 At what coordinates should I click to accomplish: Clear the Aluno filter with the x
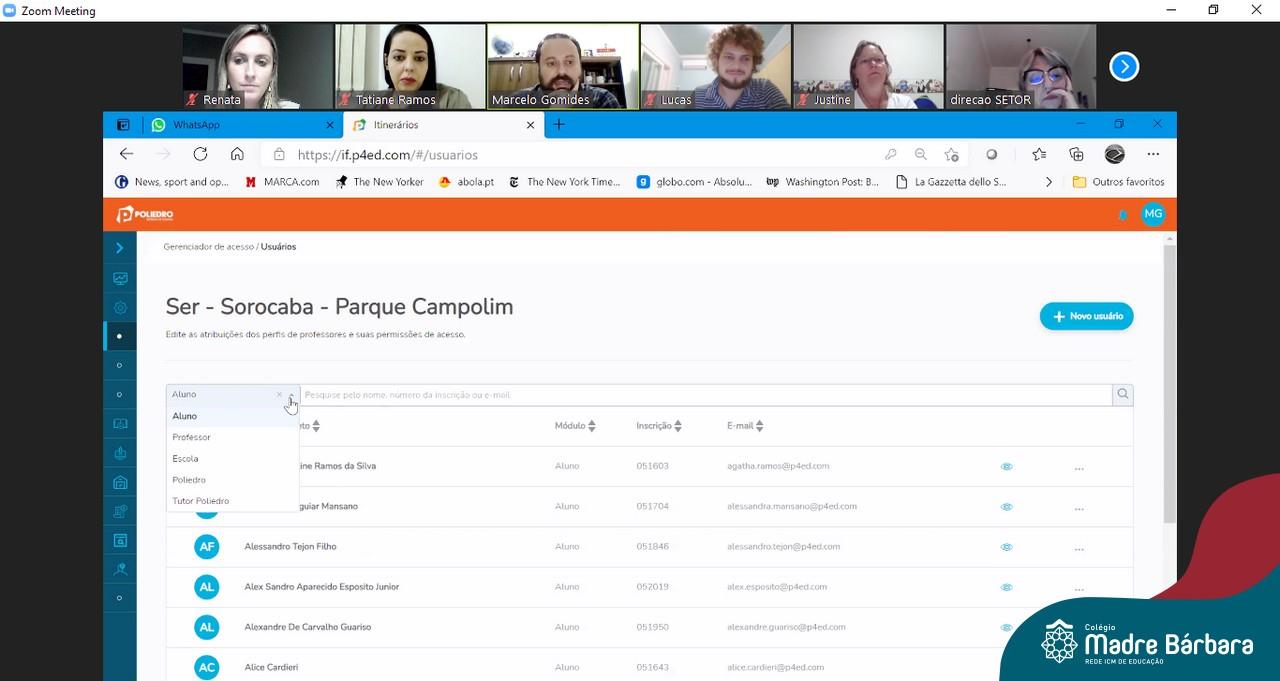click(x=279, y=395)
